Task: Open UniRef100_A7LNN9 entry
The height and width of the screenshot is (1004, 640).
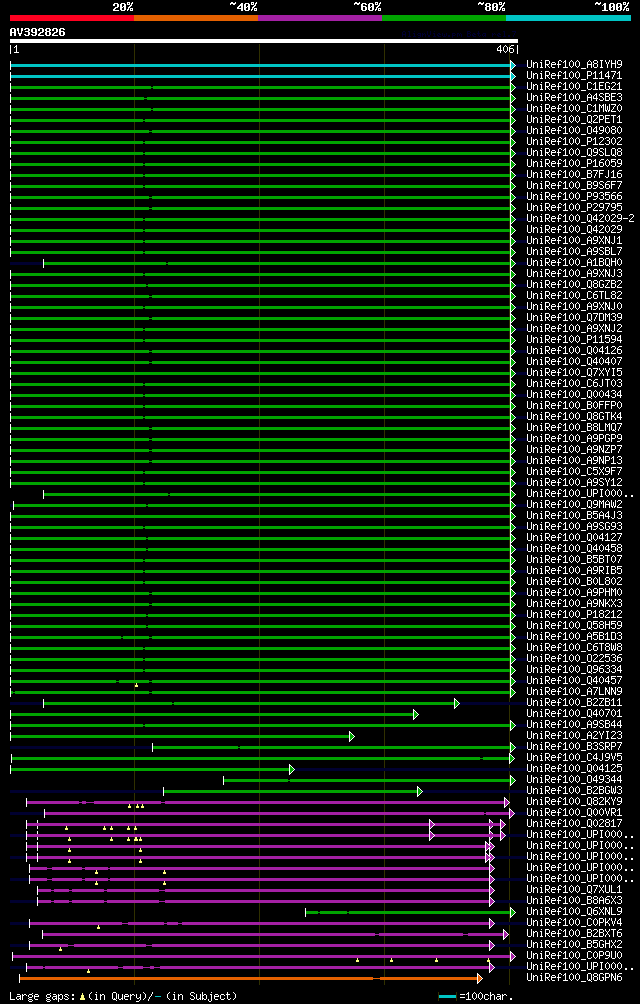Action: 574,692
